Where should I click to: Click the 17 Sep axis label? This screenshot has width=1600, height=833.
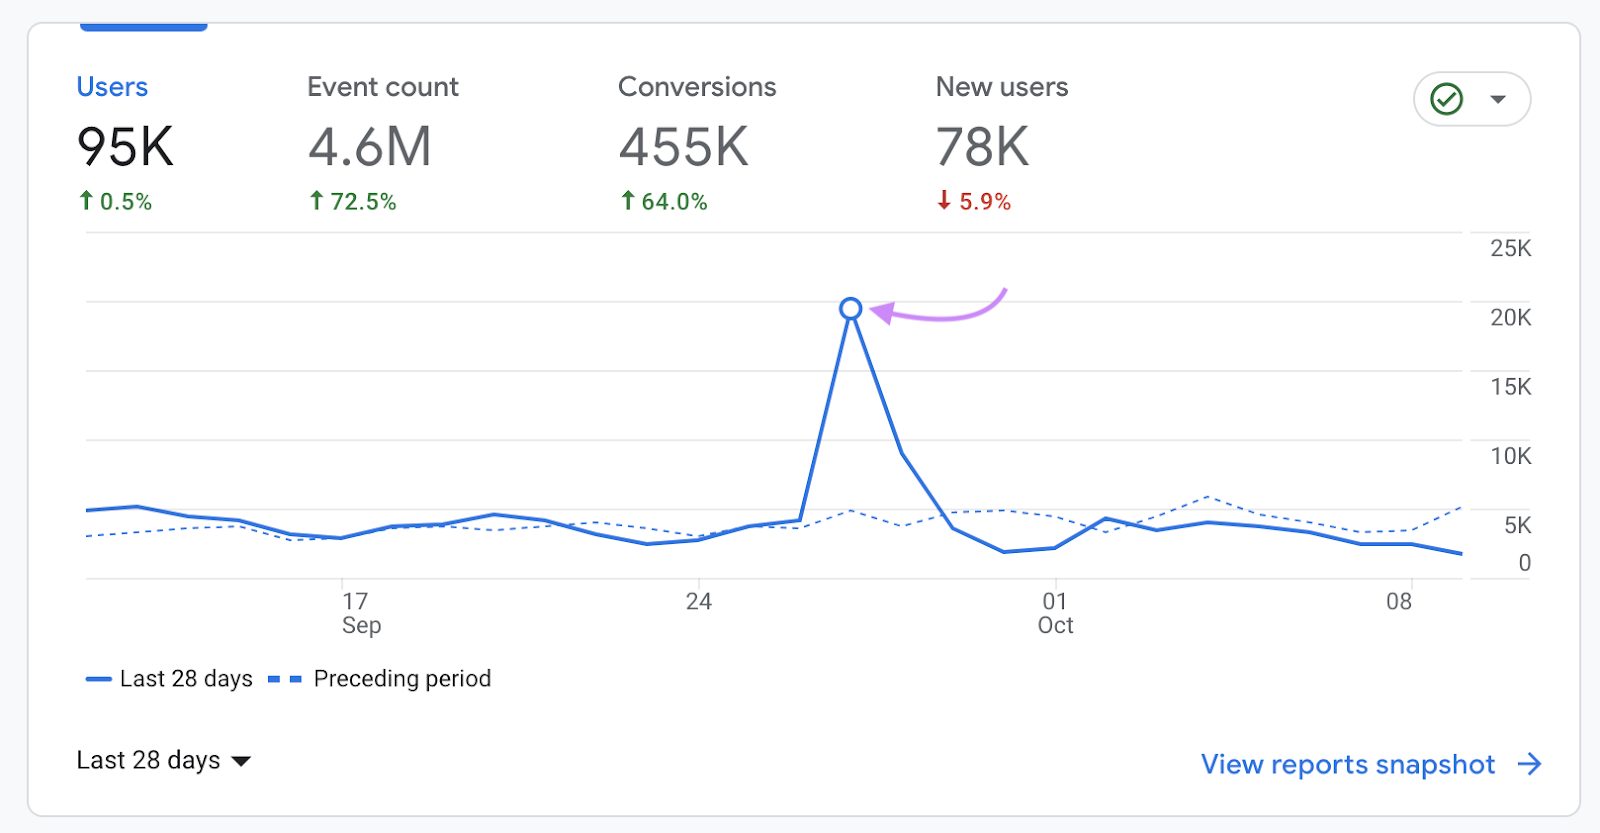361,613
